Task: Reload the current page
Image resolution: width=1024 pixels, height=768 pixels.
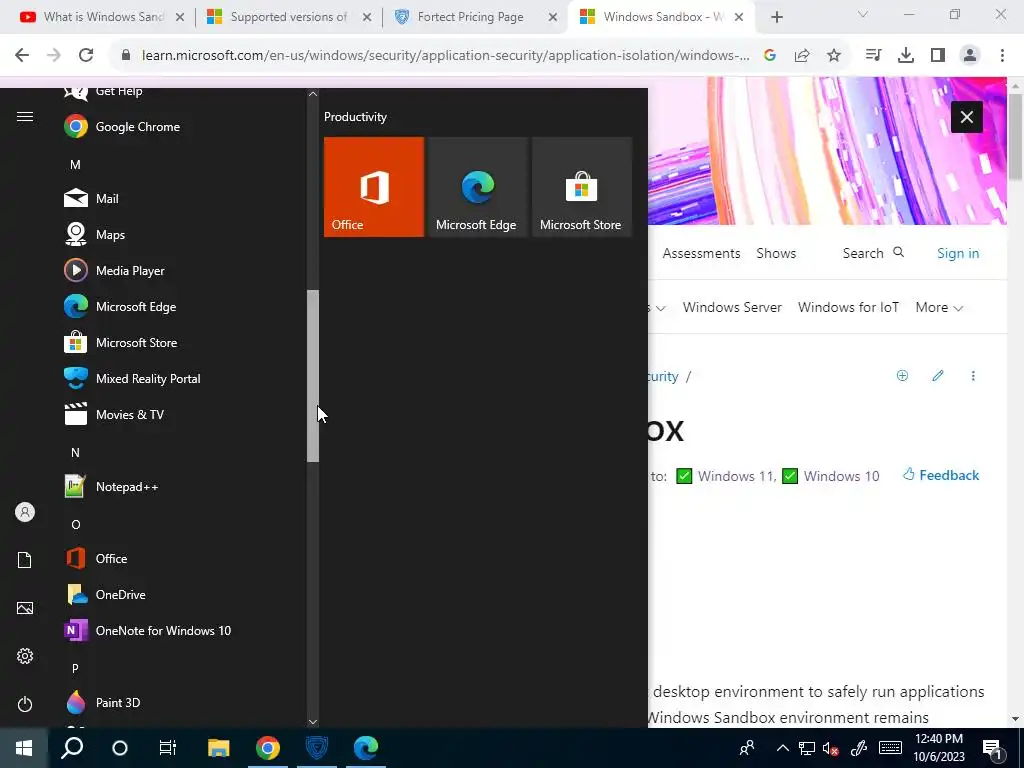Action: [86, 56]
